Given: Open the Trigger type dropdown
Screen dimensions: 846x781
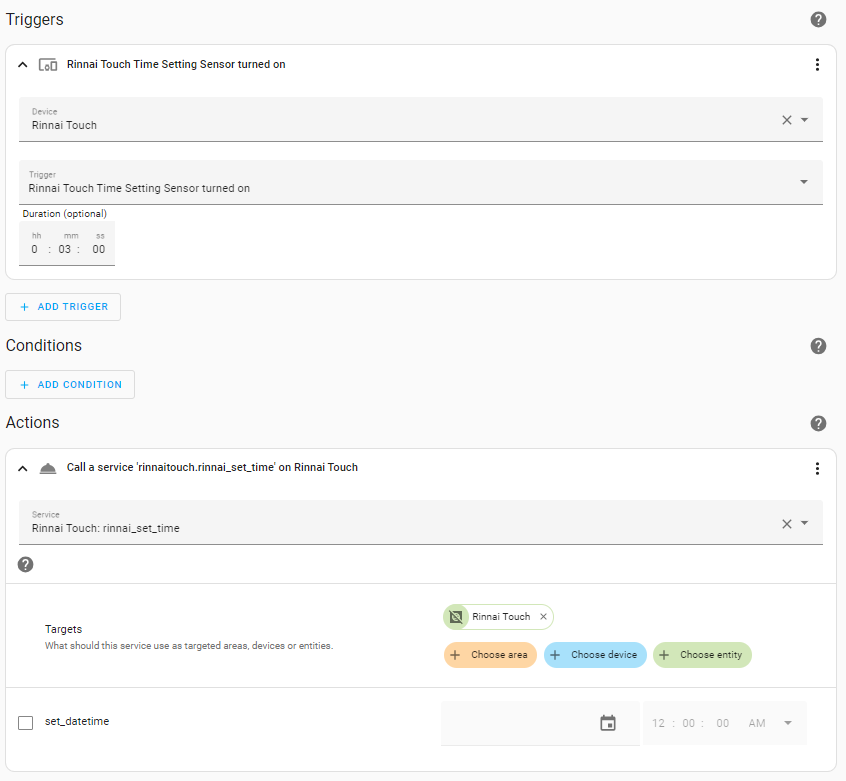Looking at the screenshot, I should (804, 182).
